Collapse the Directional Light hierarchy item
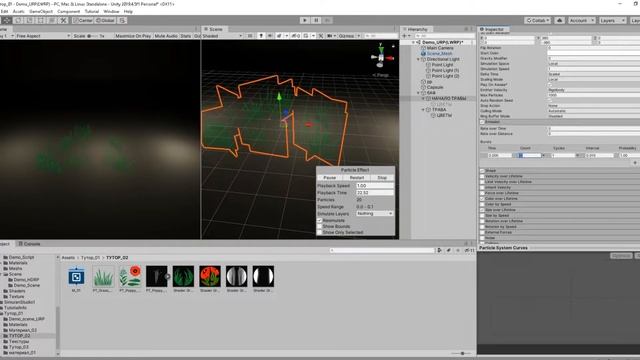 (418, 59)
